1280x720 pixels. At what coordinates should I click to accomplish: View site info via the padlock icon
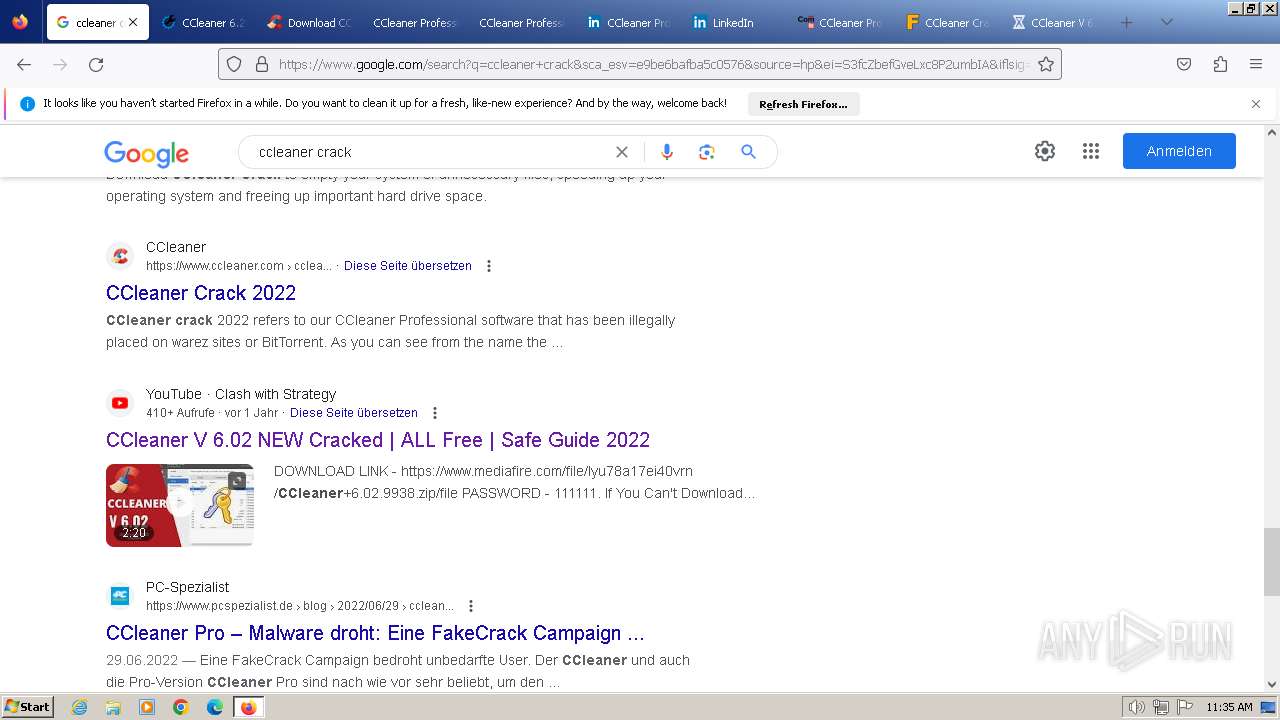262,64
